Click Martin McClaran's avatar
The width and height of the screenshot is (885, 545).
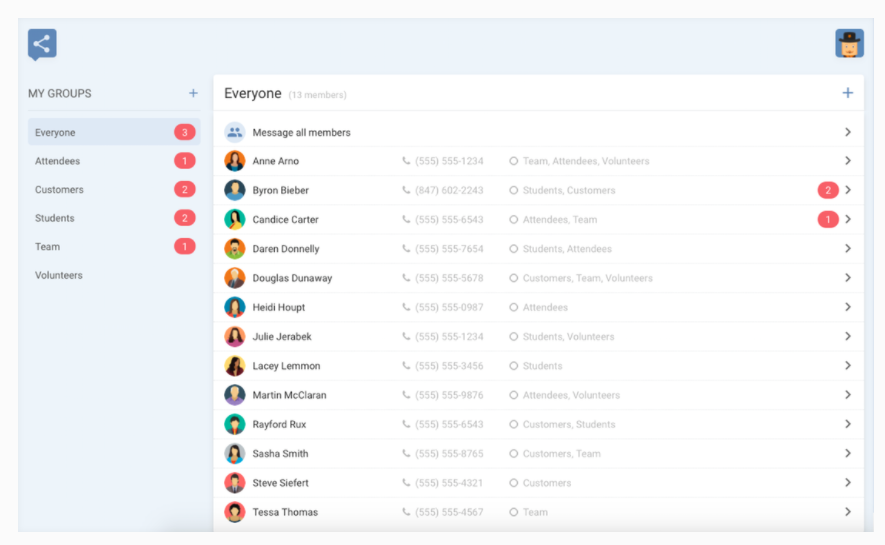pyautogui.click(x=235, y=395)
